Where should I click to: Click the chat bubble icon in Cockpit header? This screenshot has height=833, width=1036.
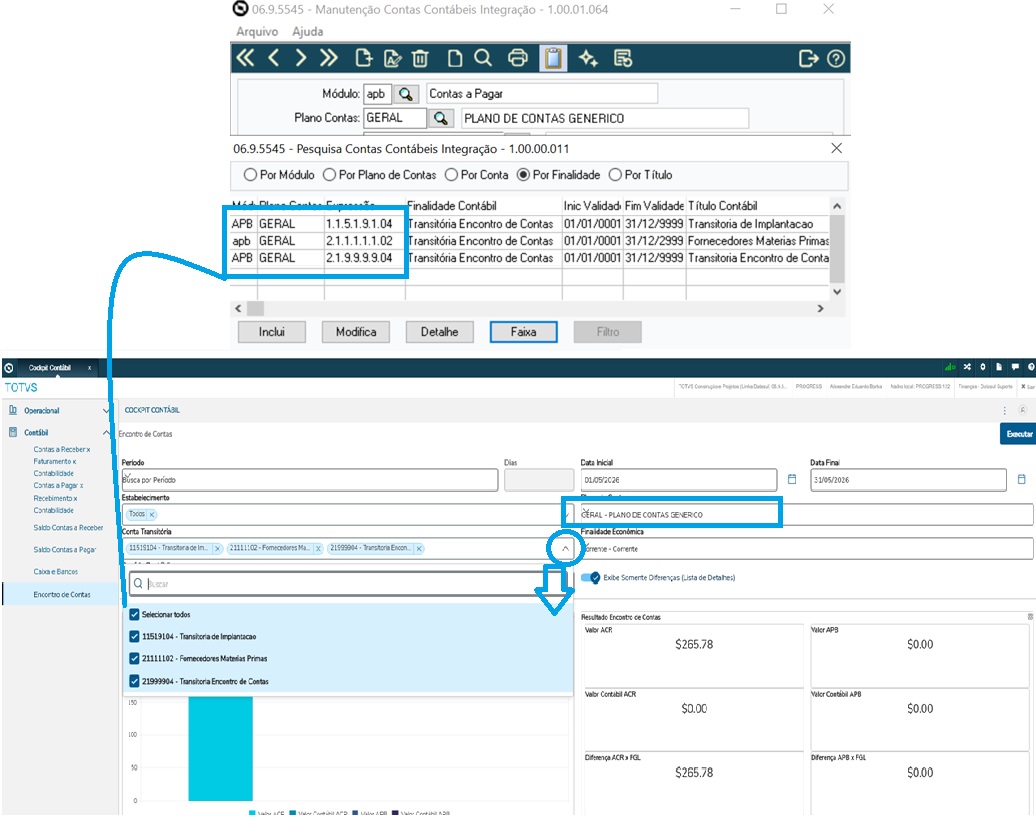pos(1015,367)
